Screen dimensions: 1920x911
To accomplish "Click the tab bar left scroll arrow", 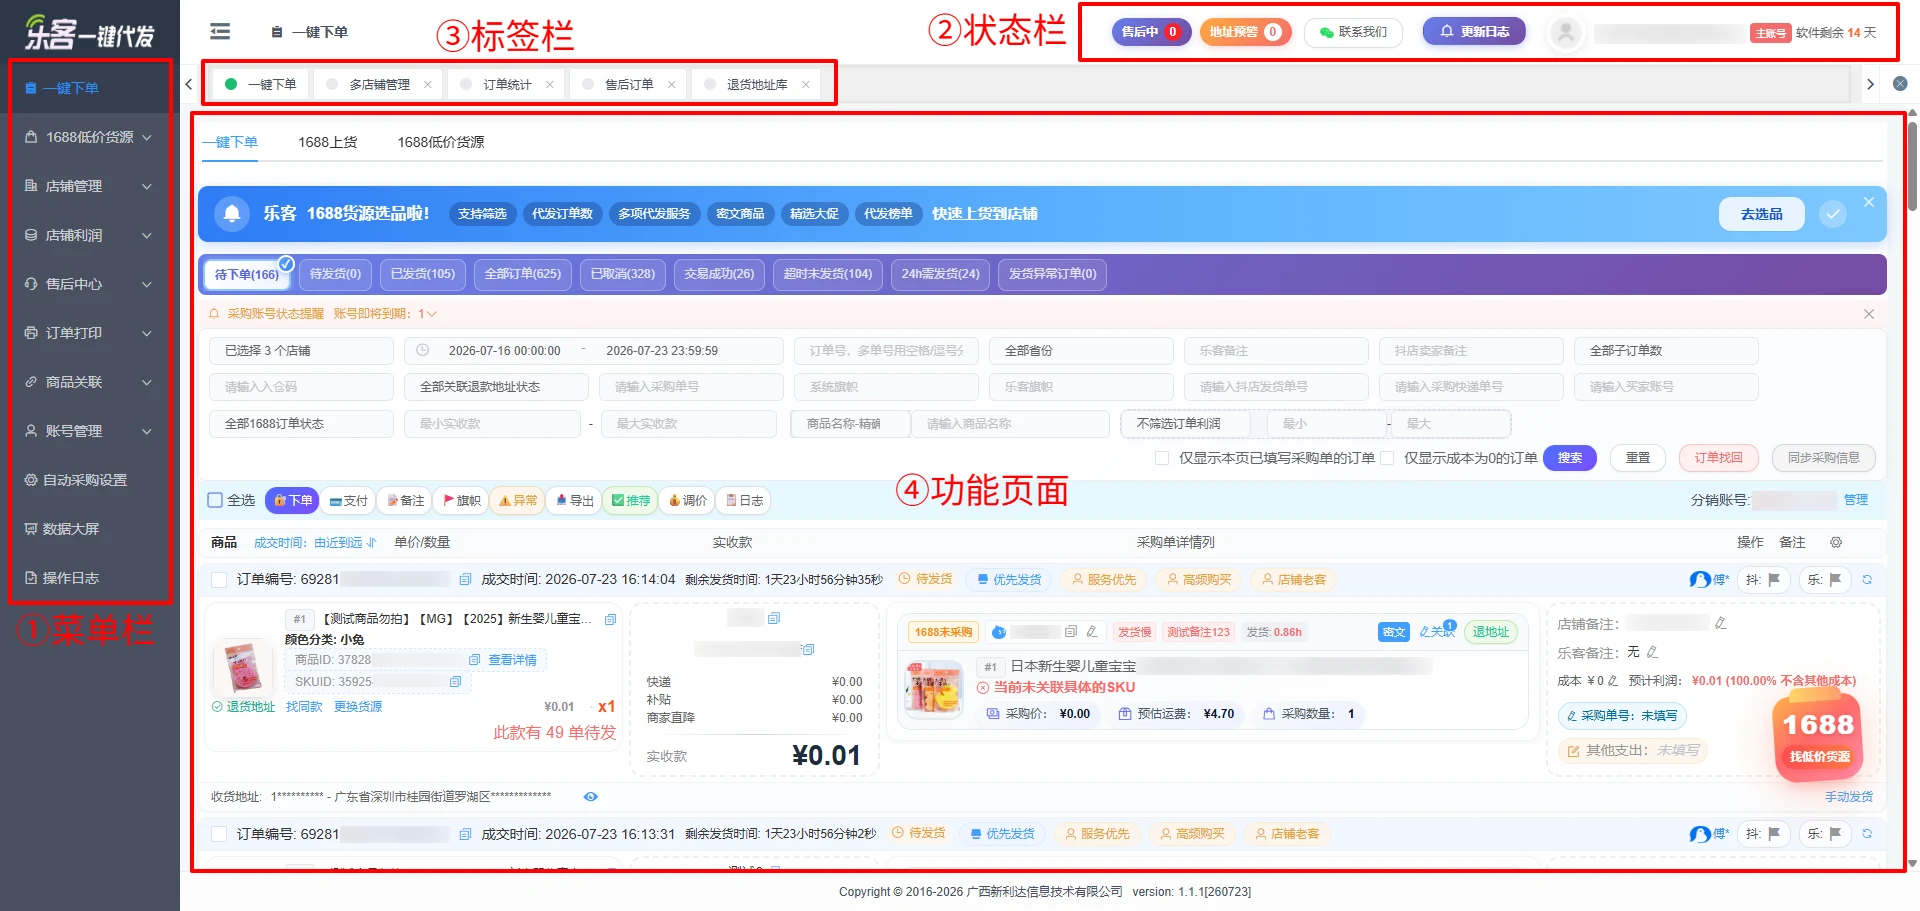I will (x=188, y=85).
